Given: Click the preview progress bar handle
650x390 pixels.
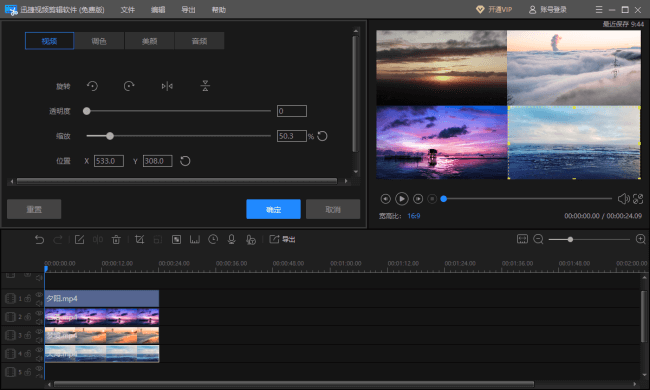Looking at the screenshot, I should tap(444, 199).
